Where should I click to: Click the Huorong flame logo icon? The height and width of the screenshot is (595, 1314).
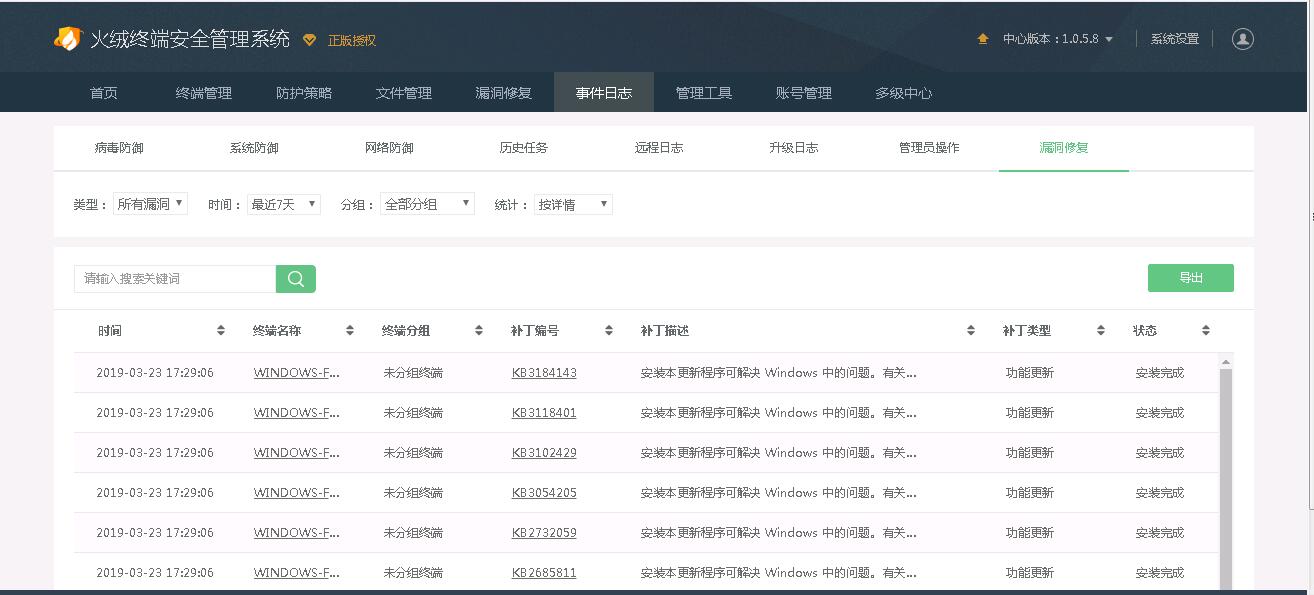[67, 39]
